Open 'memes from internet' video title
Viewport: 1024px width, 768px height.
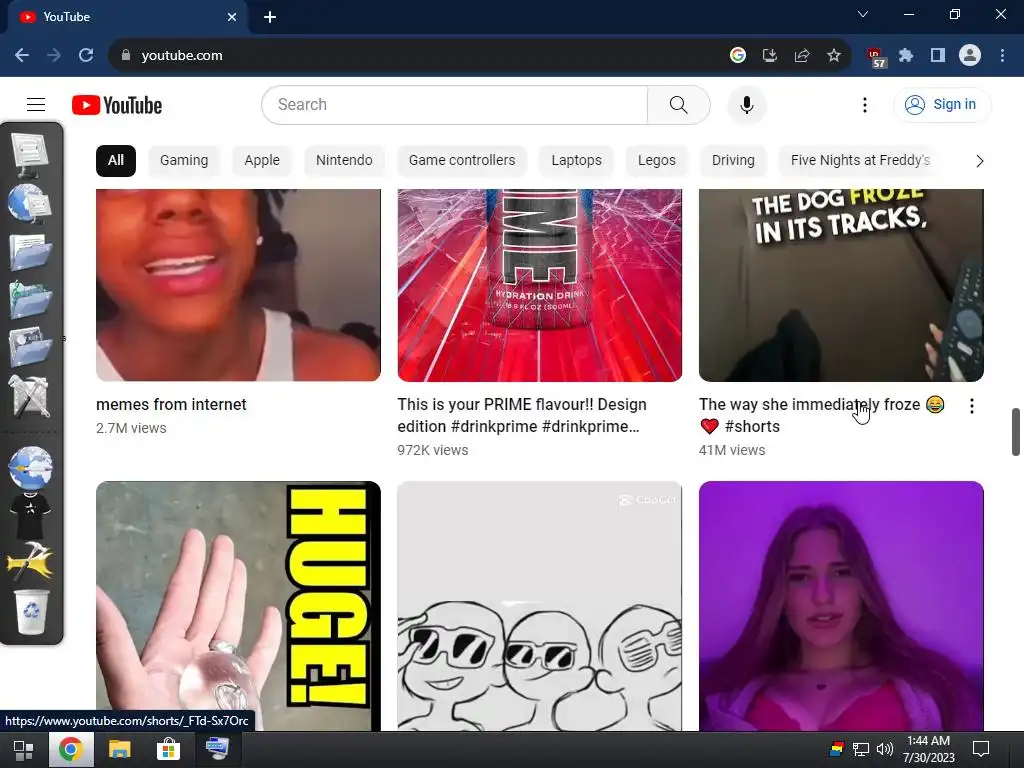click(171, 405)
